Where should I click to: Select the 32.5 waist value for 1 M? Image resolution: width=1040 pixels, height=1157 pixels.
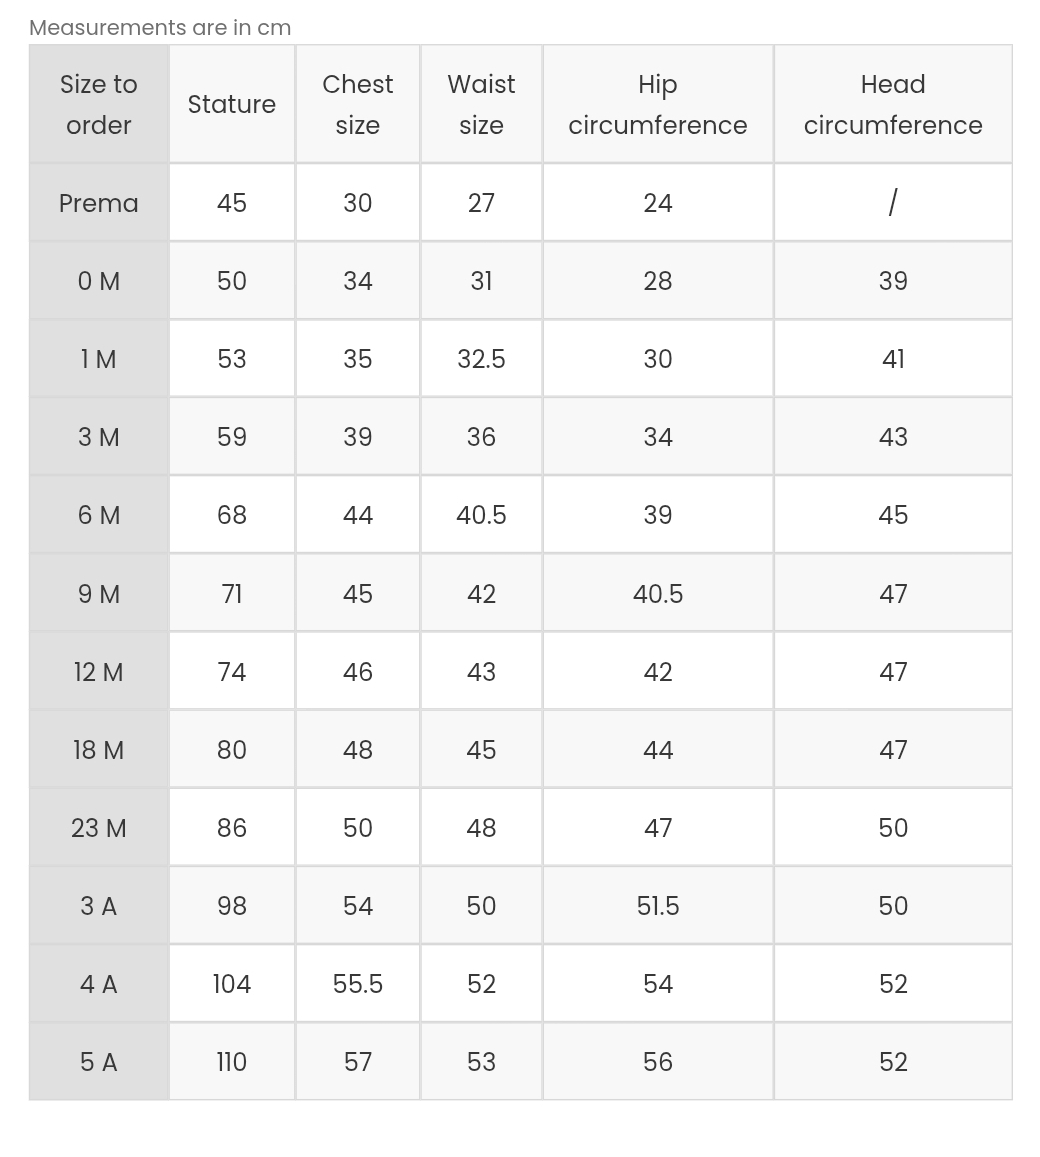(x=481, y=359)
